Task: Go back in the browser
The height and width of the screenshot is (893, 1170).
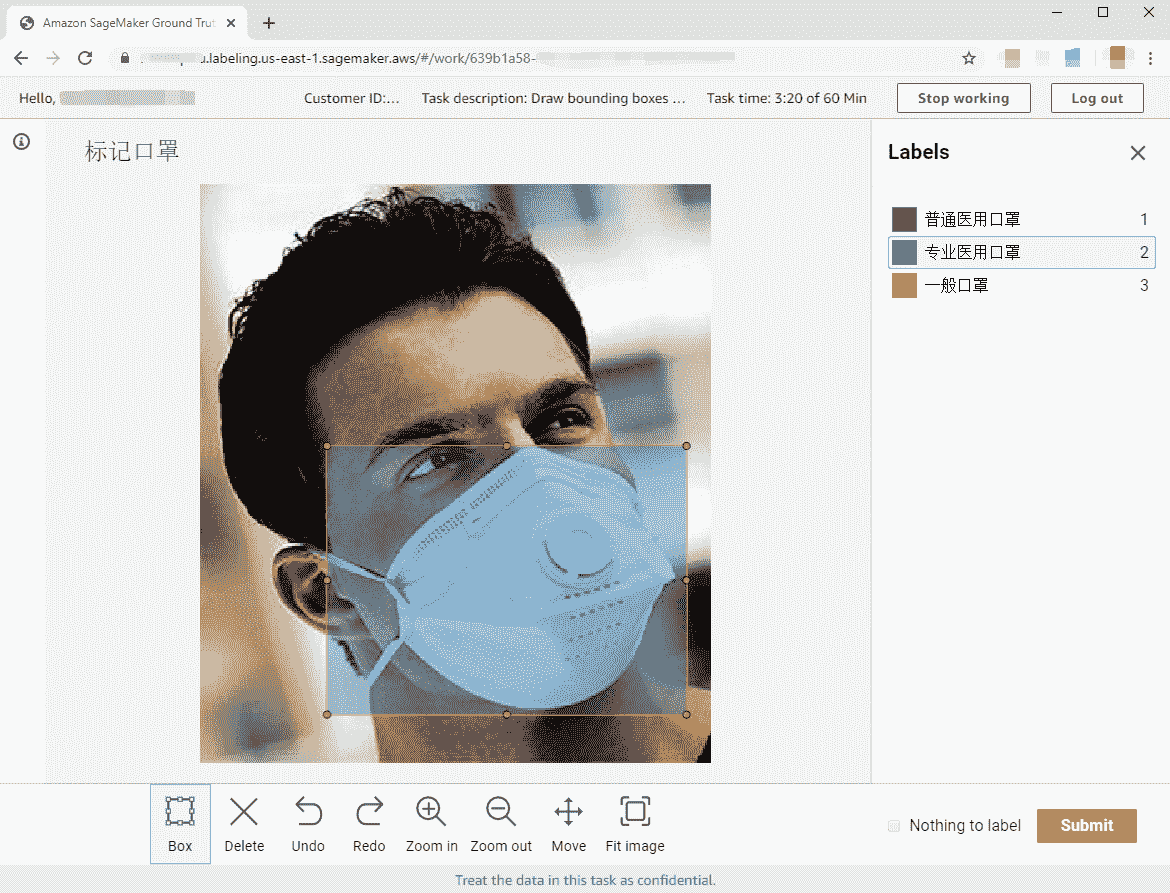Action: click(21, 58)
